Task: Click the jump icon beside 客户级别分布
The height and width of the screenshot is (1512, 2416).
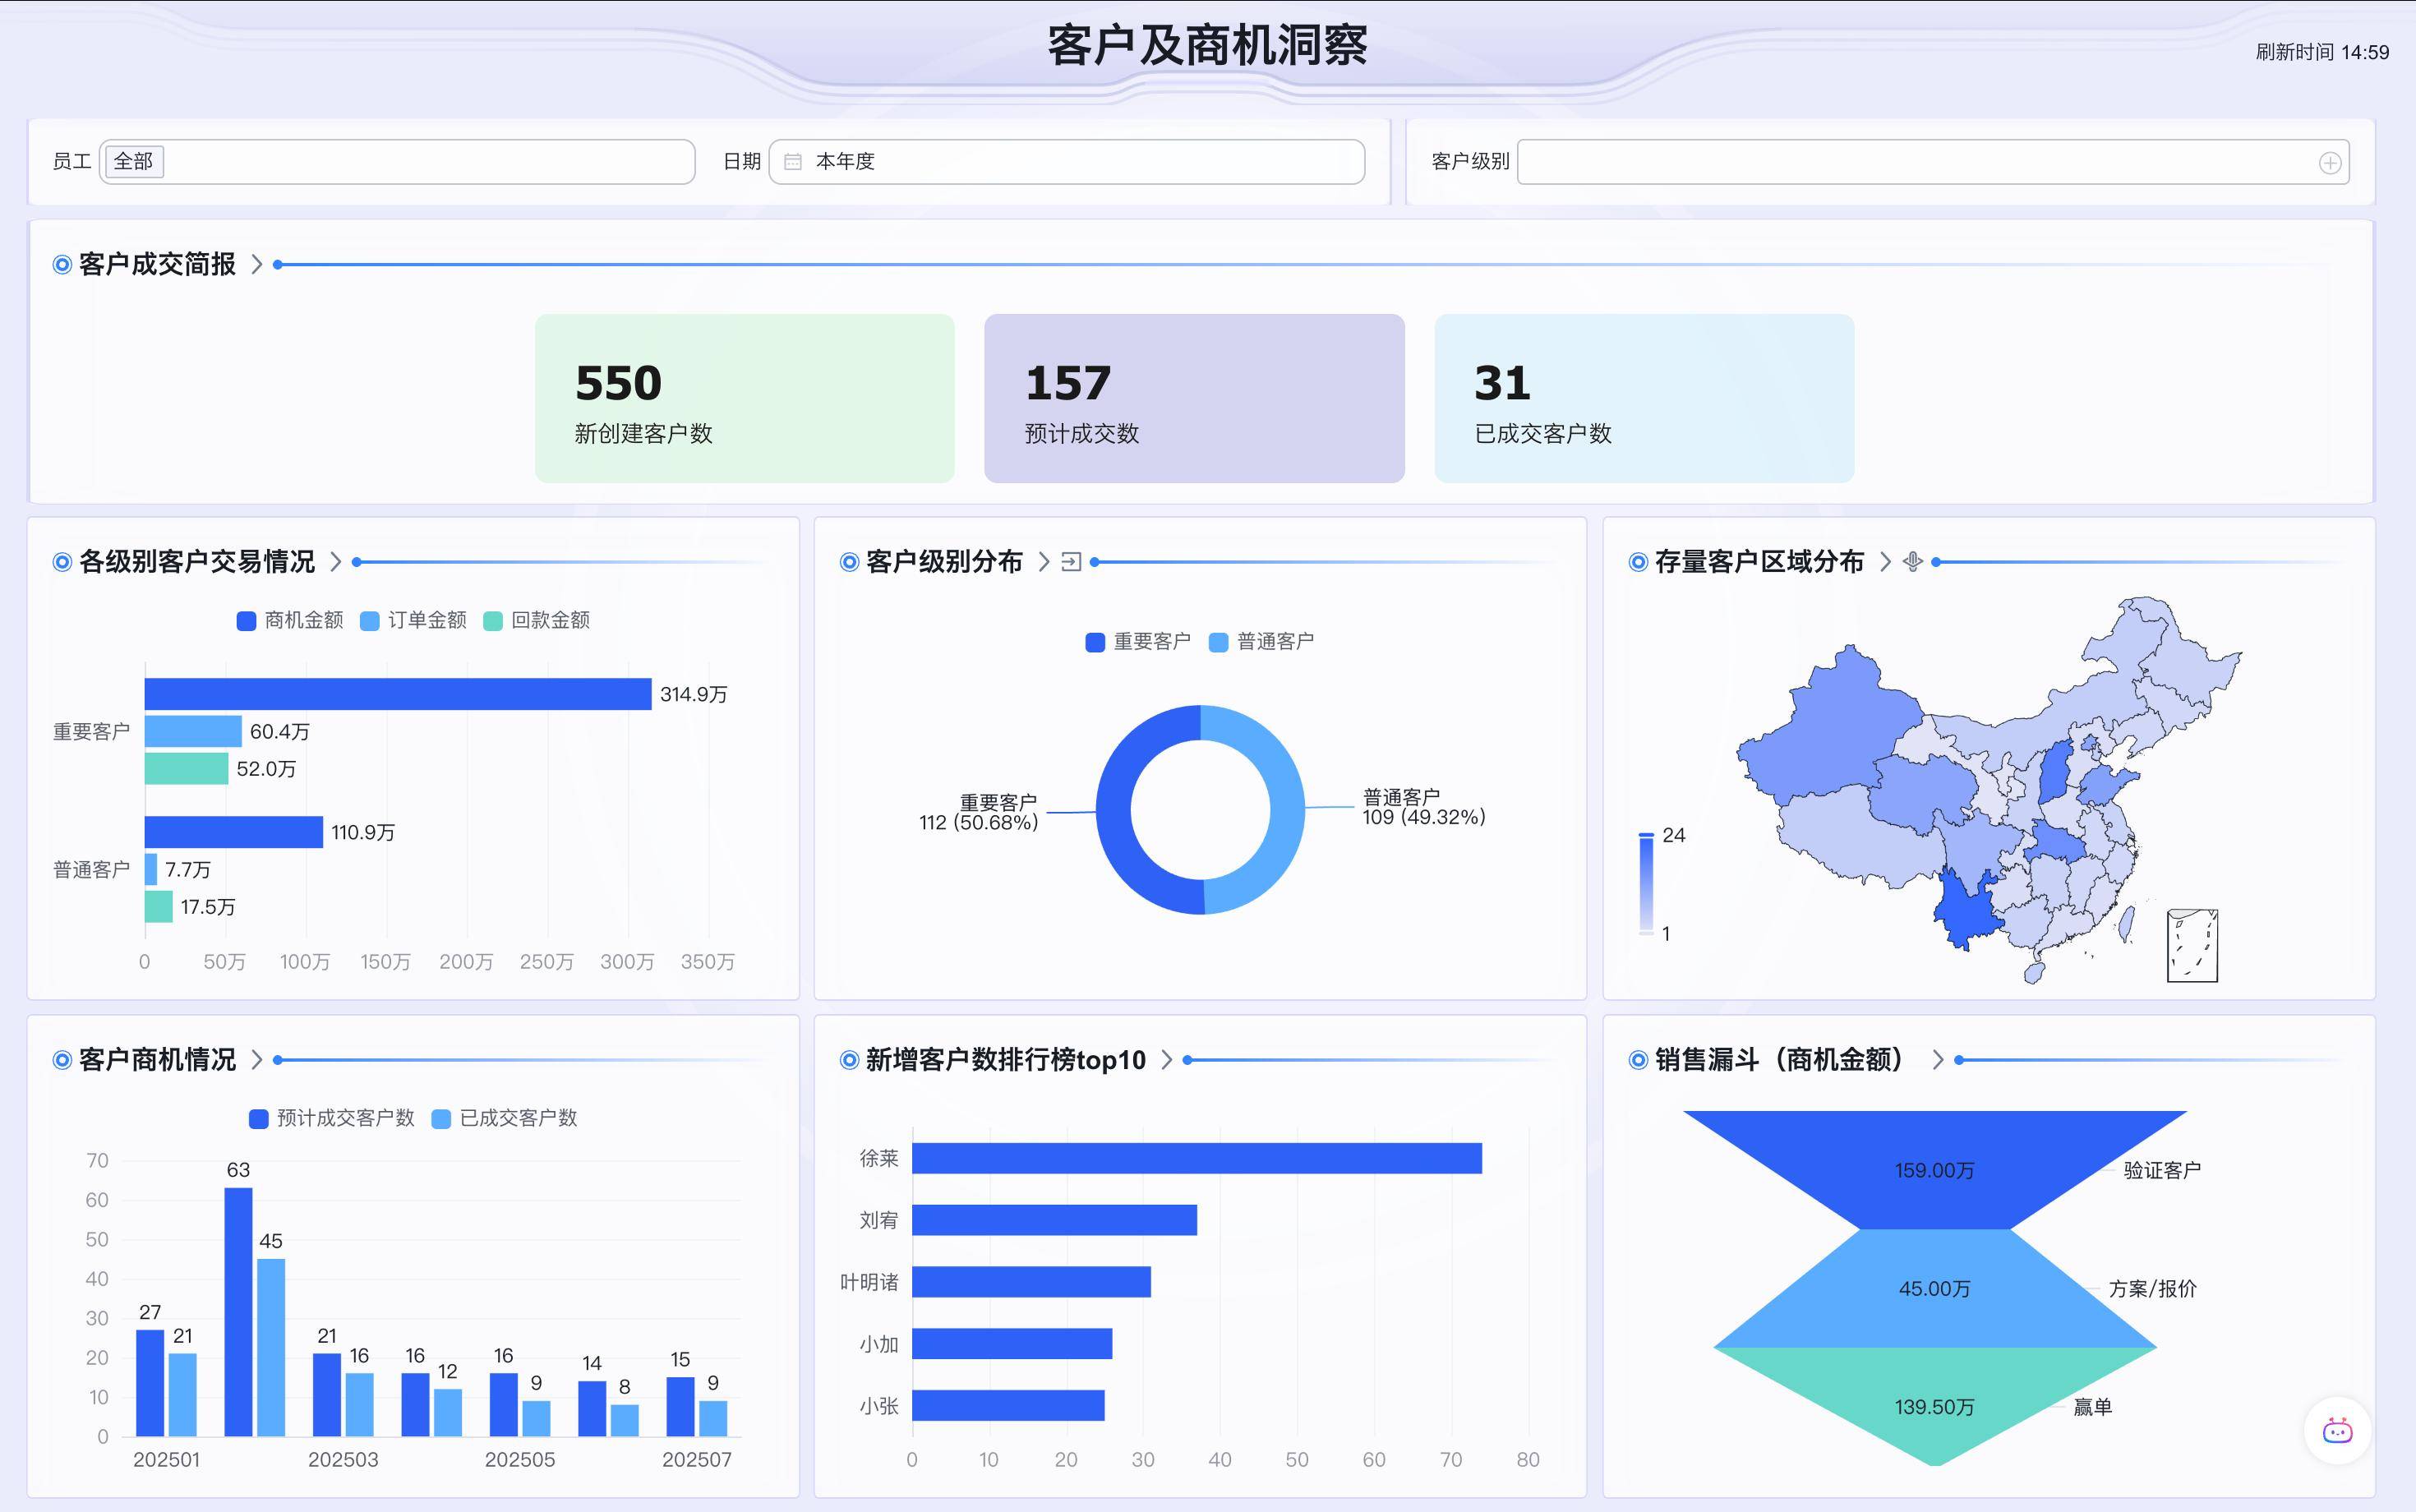Action: [1071, 562]
